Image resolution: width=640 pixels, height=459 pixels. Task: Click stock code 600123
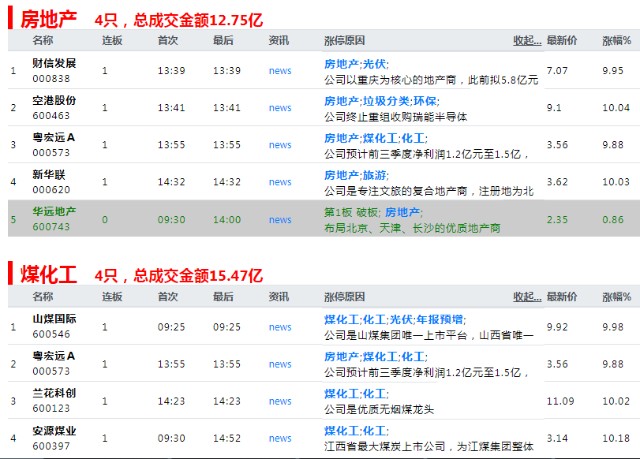pos(51,408)
